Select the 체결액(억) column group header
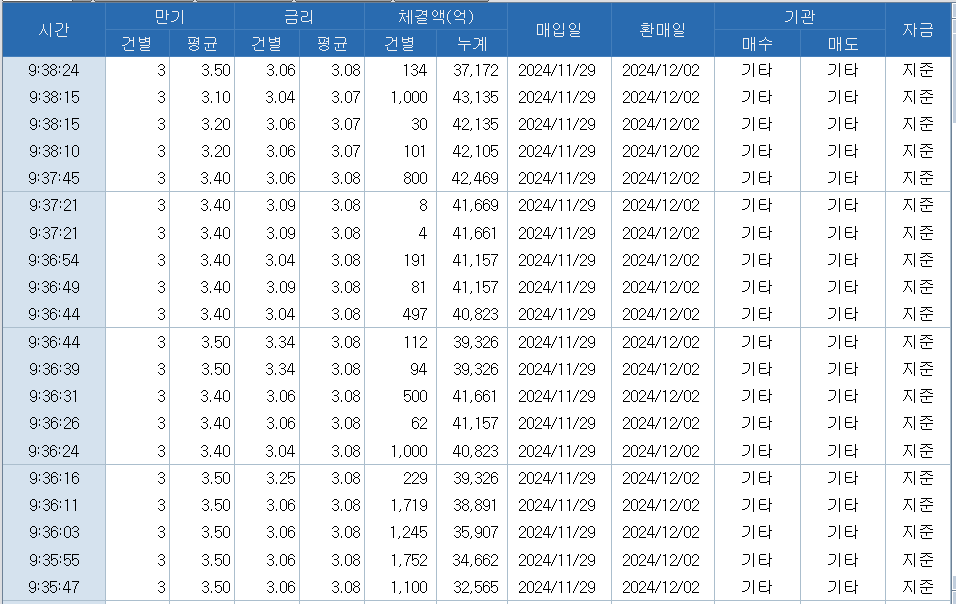The image size is (956, 604). [x=436, y=17]
